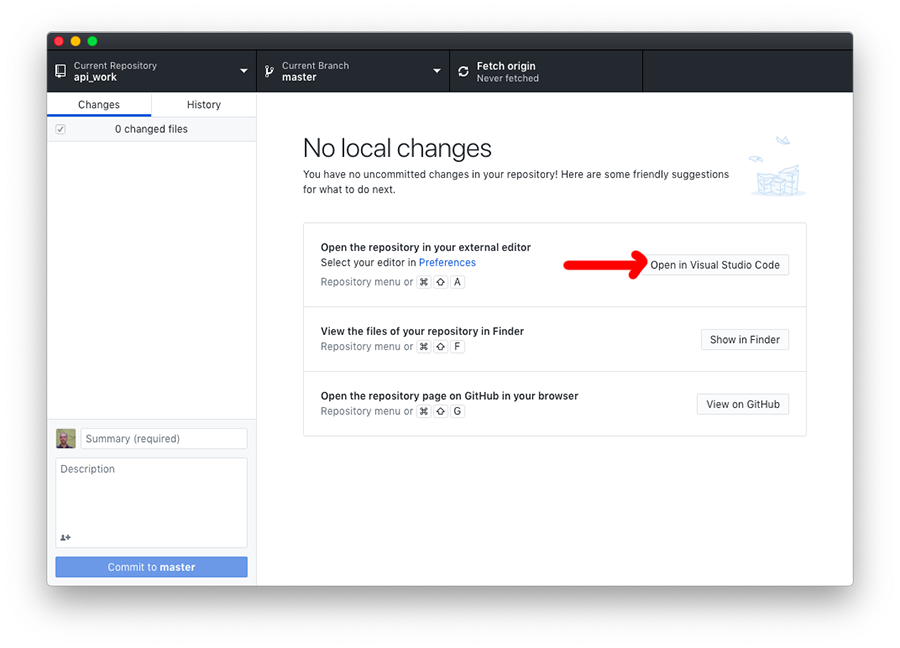Screen dimensions: 900x648
Task: Expand the Current Branch dropdown arrow
Action: (x=437, y=71)
